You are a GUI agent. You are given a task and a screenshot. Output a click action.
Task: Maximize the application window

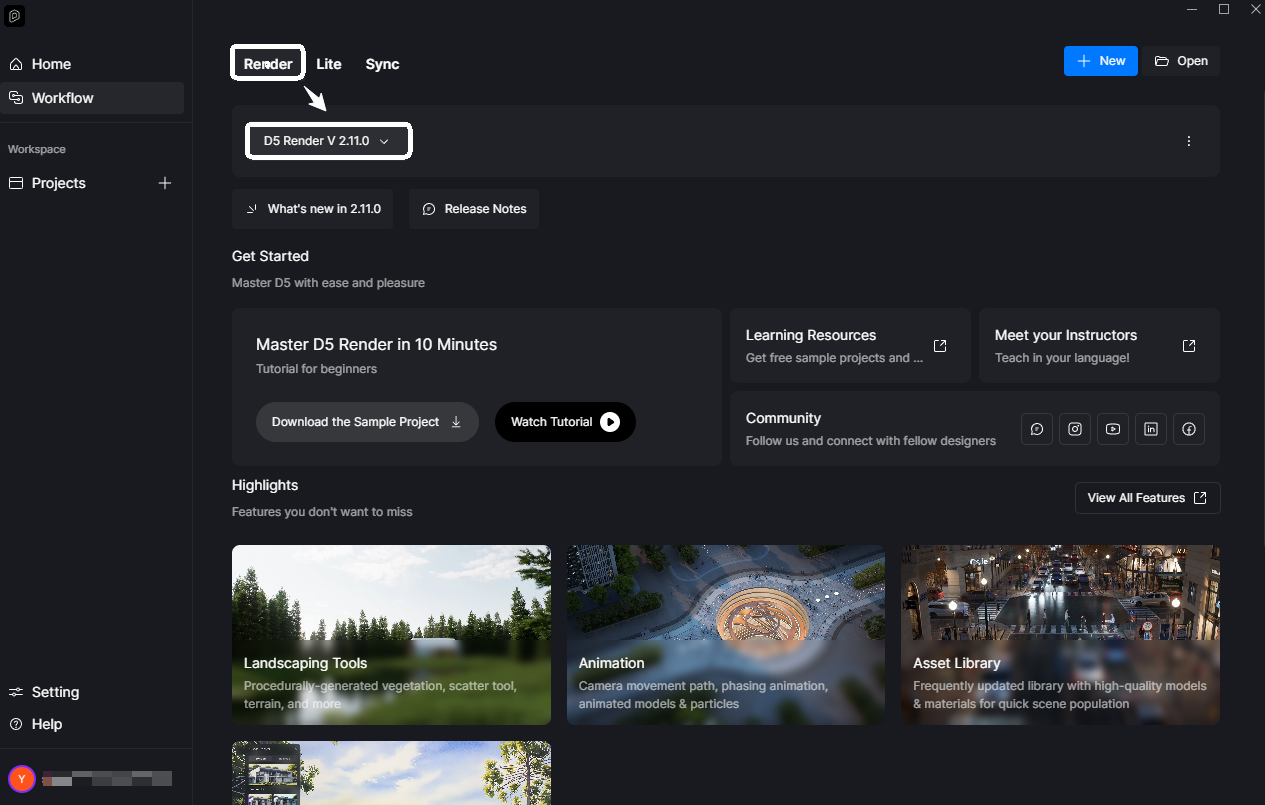pyautogui.click(x=1224, y=9)
